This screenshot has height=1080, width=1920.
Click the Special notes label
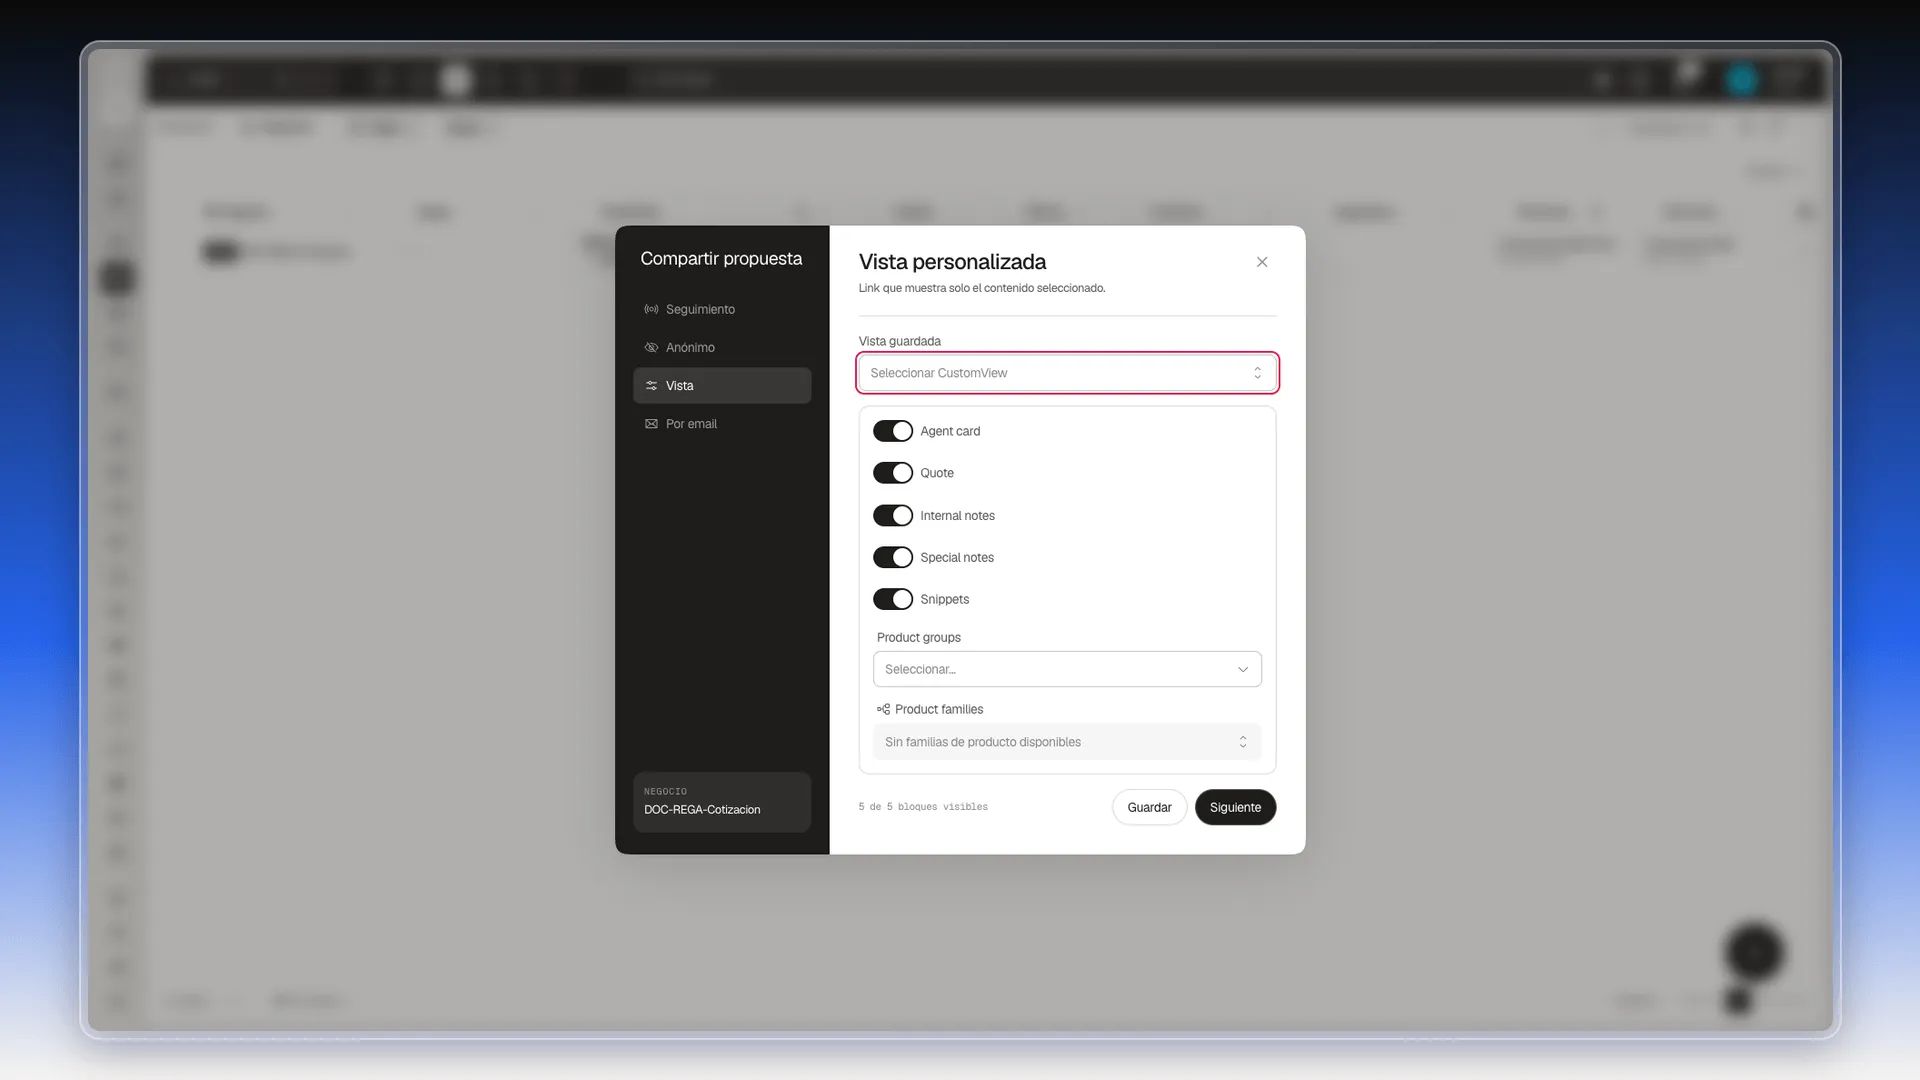click(957, 558)
